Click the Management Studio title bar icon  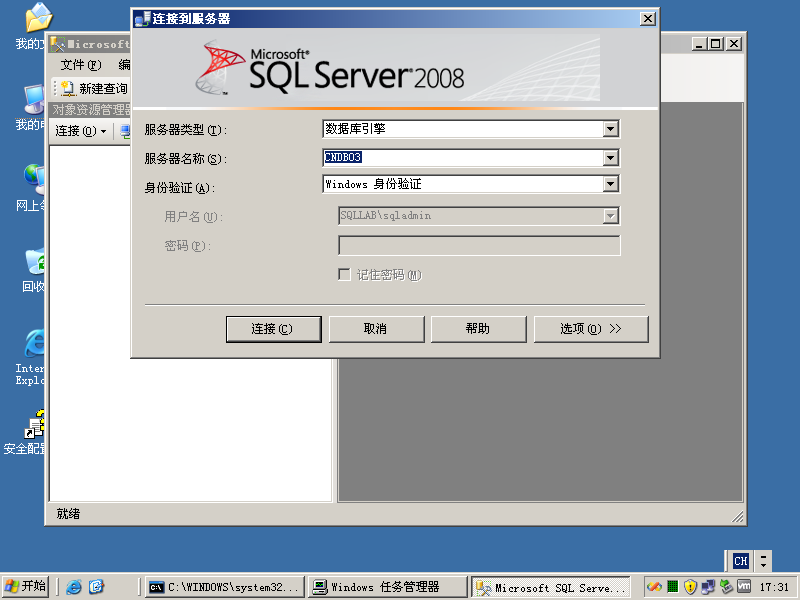[x=57, y=44]
